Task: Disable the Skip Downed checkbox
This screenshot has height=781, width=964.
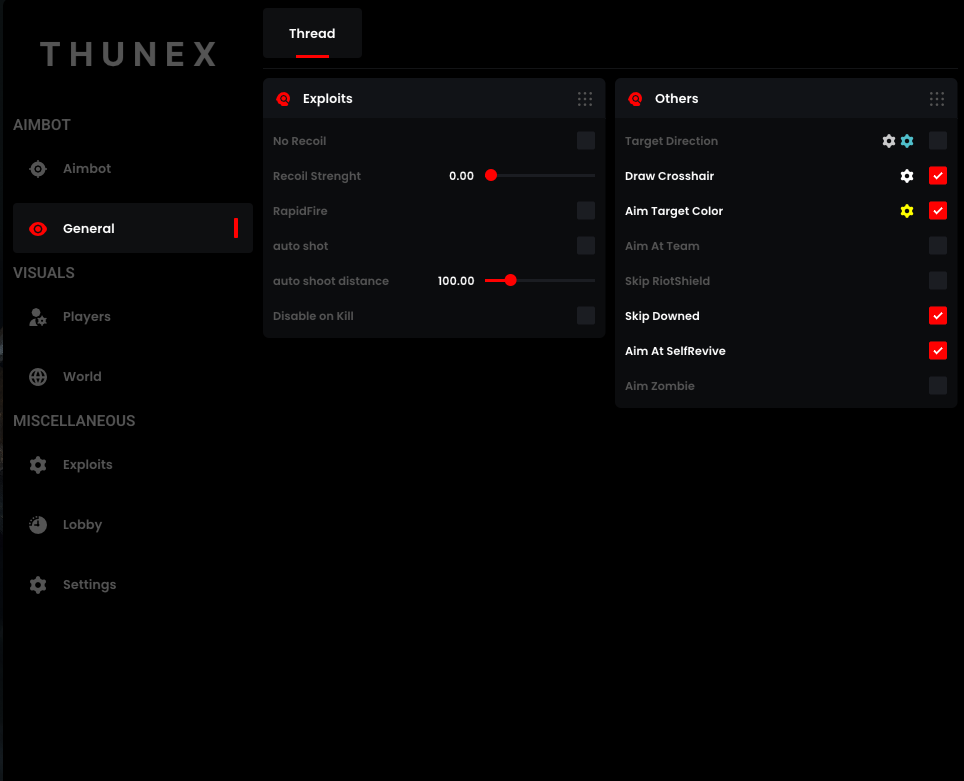Action: click(937, 315)
